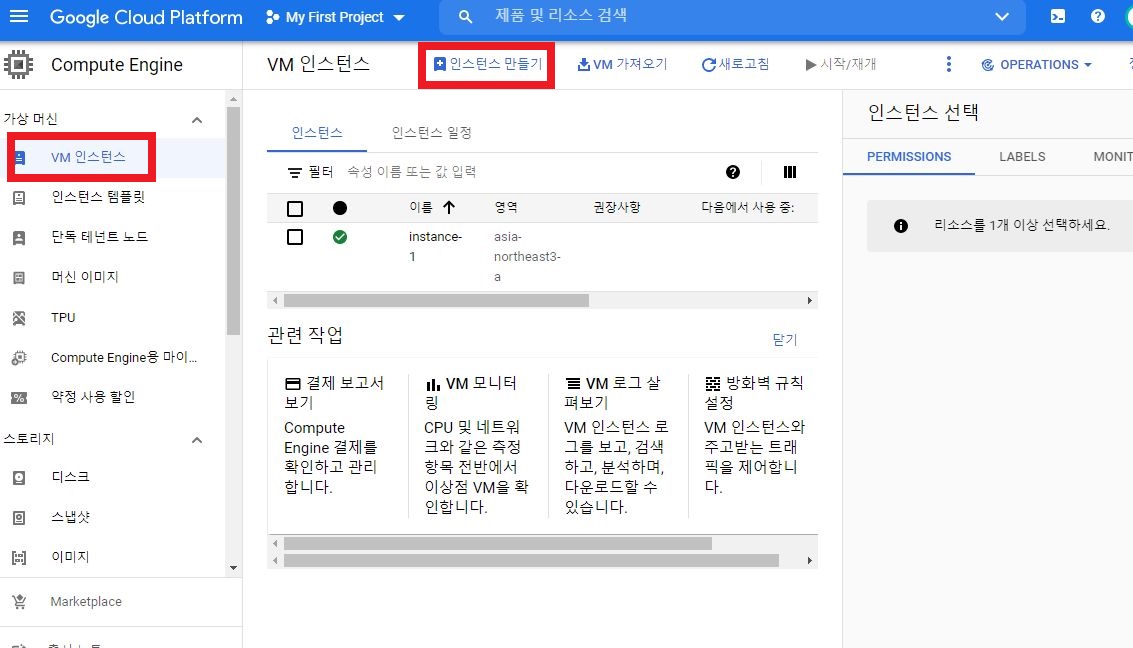1133x648 pixels.
Task: Click the 디스크 icon in the sidebar
Action: (20, 478)
